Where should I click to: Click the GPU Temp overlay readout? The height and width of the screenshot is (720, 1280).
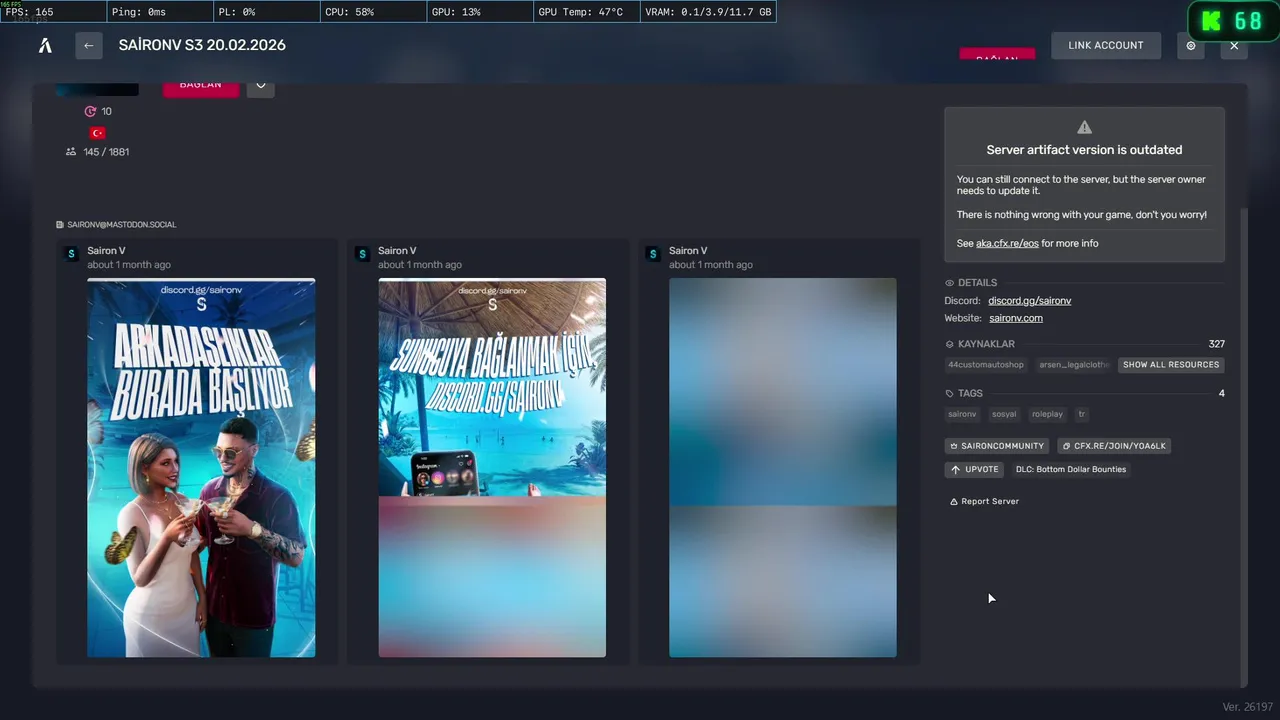pyautogui.click(x=585, y=12)
